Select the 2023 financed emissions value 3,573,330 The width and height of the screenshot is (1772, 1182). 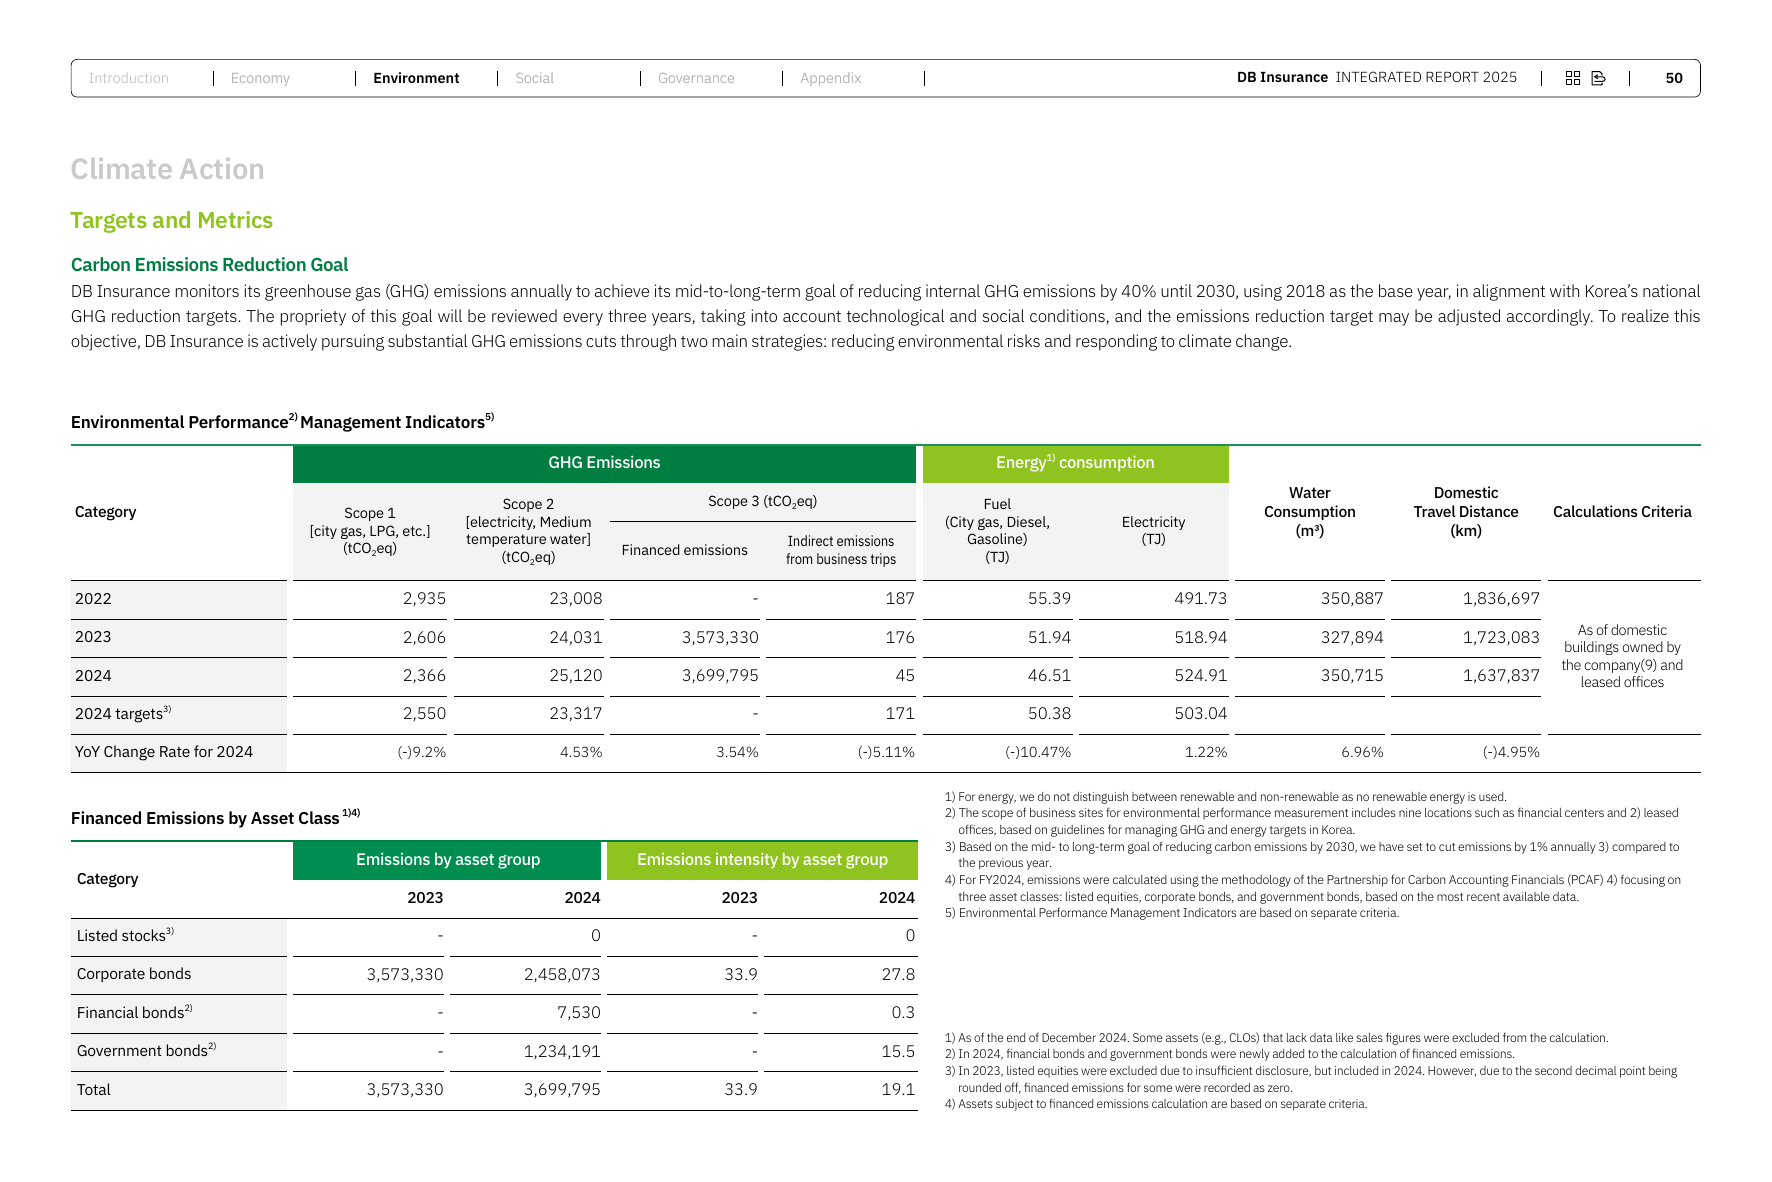[x=720, y=637]
